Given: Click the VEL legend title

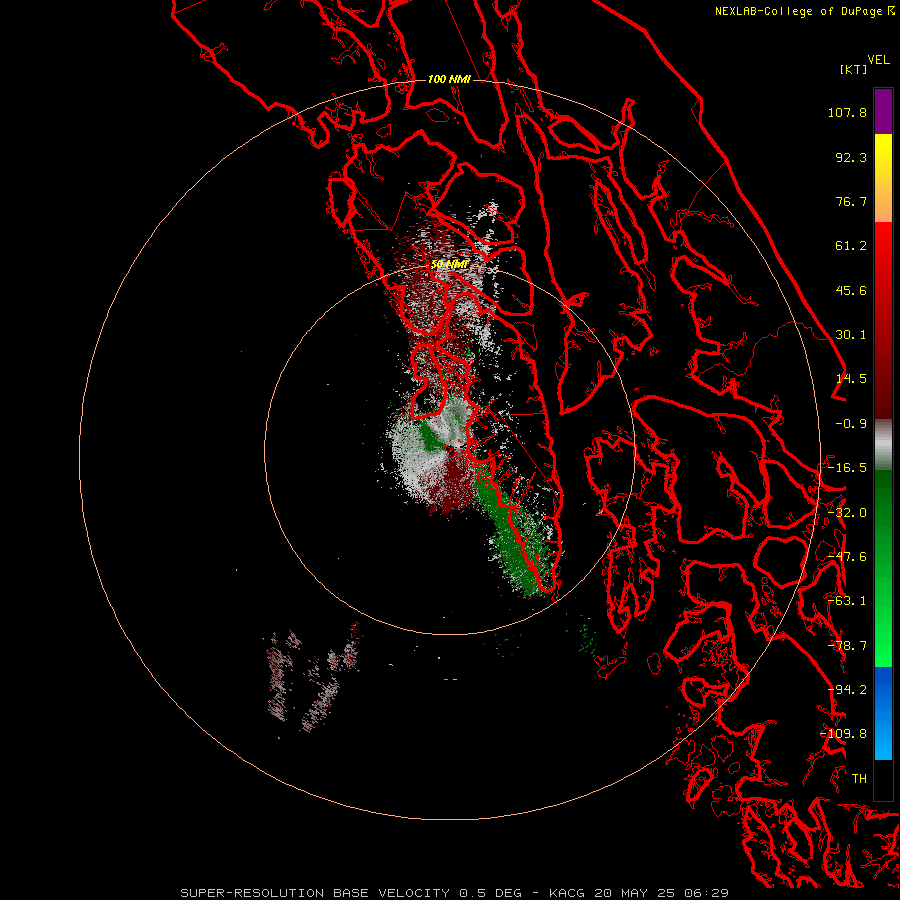Looking at the screenshot, I should 878,60.
